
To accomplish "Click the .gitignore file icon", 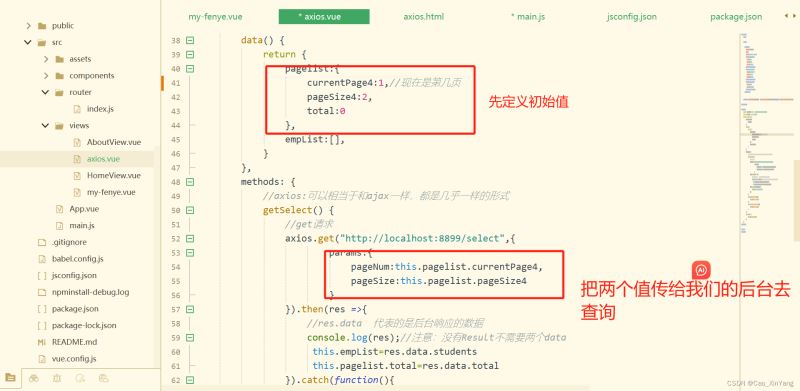I will (42, 242).
